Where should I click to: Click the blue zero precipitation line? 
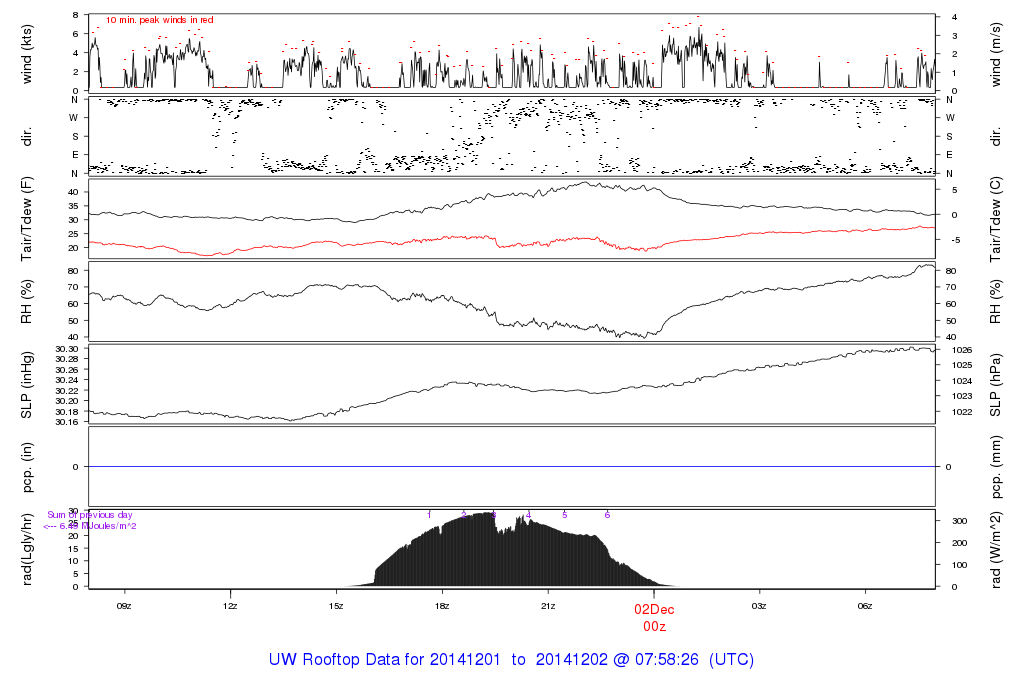512,467
